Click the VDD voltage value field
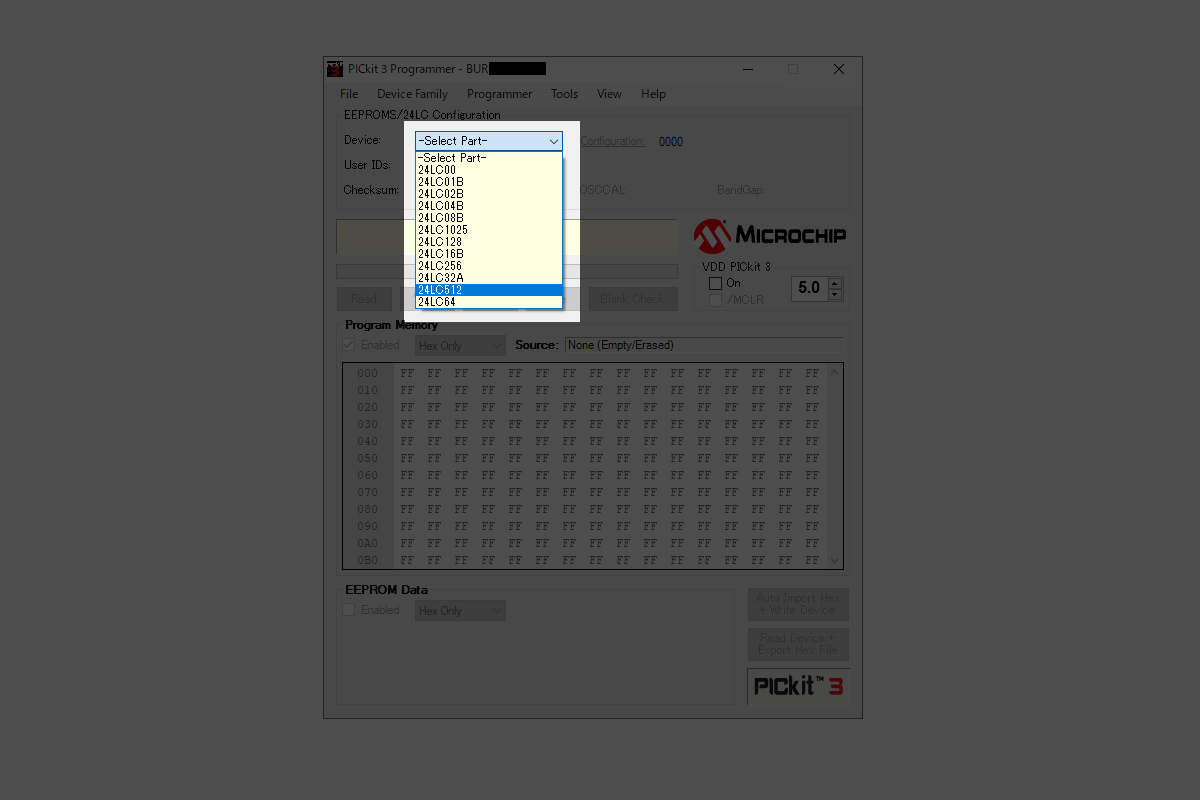 808,288
